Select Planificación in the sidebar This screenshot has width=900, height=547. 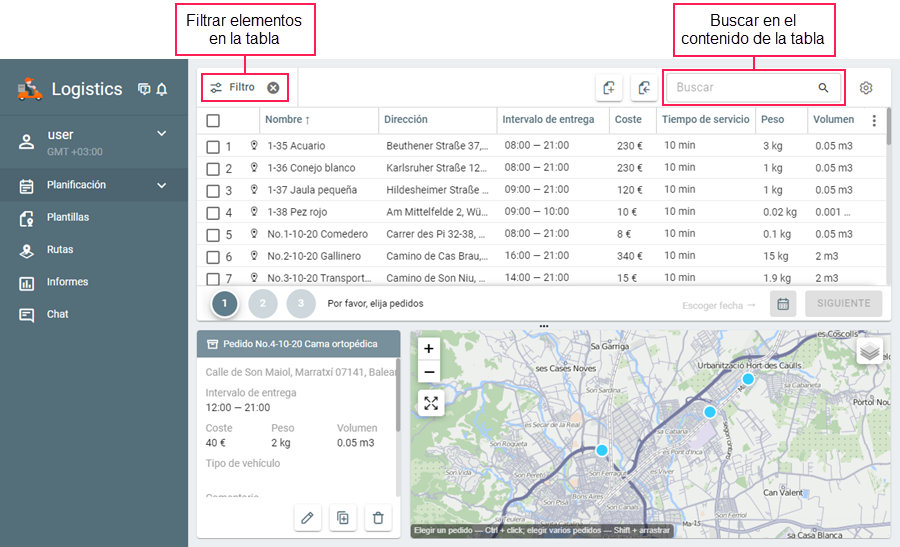click(76, 185)
